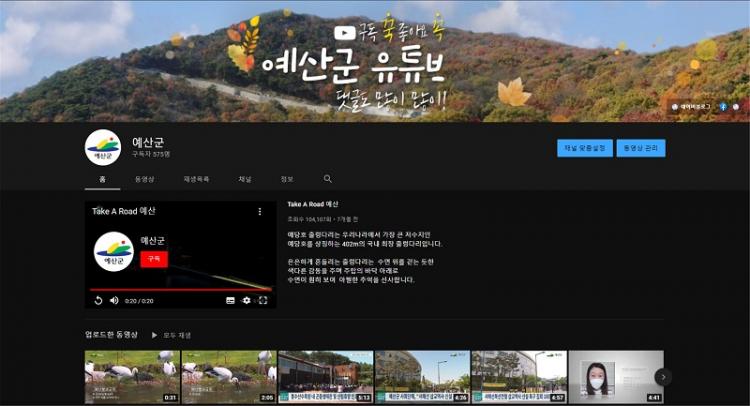750x406 pixels.
Task: Click the channel search magnifier icon
Action: [327, 179]
